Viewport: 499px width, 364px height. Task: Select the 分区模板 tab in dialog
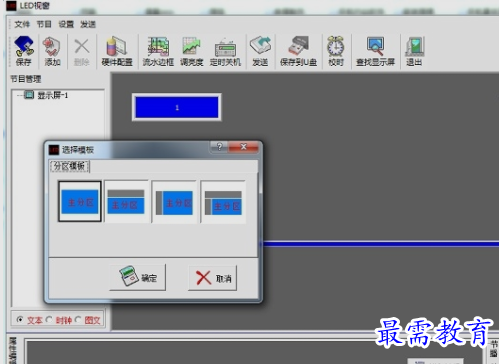coord(70,166)
